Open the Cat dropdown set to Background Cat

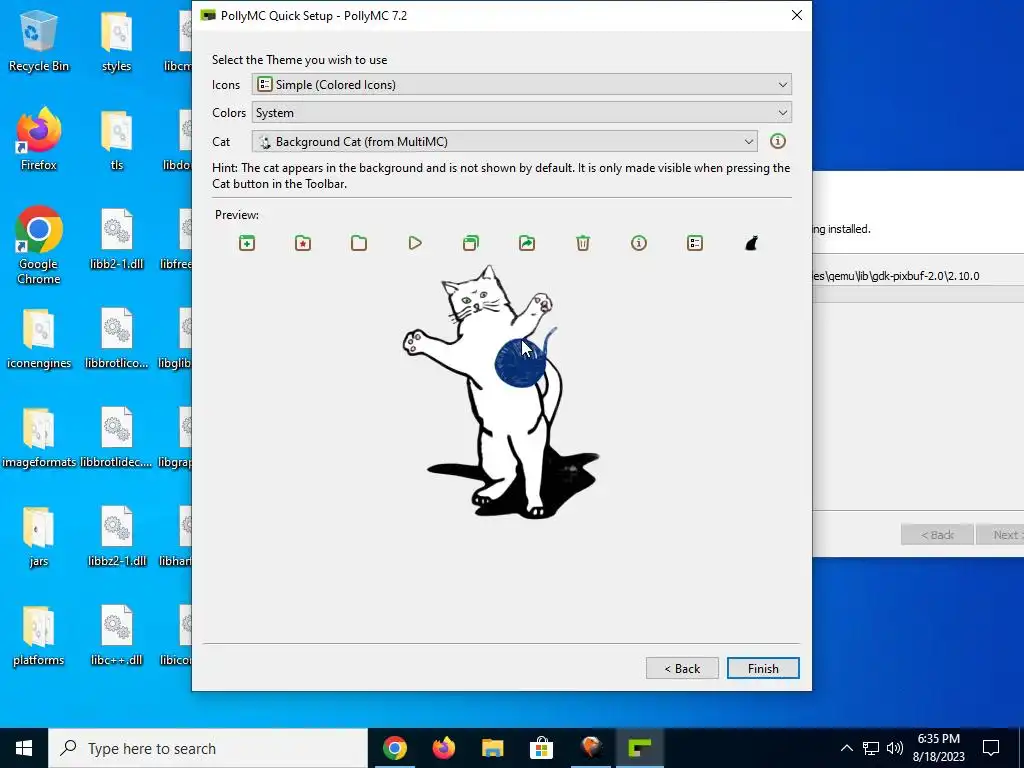(505, 142)
